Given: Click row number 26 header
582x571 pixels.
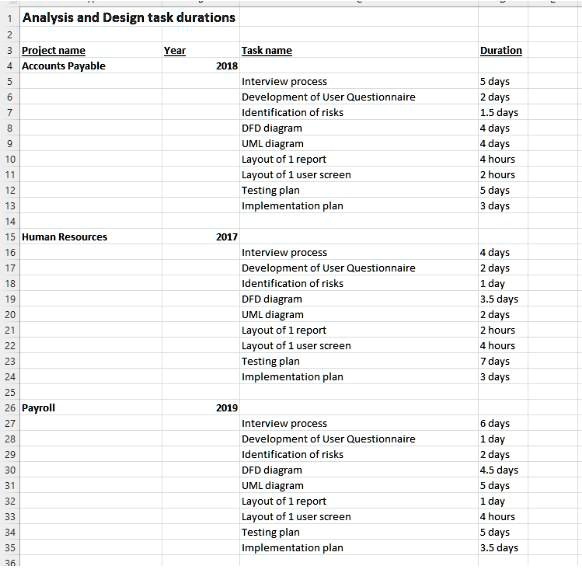Looking at the screenshot, I should point(10,408).
